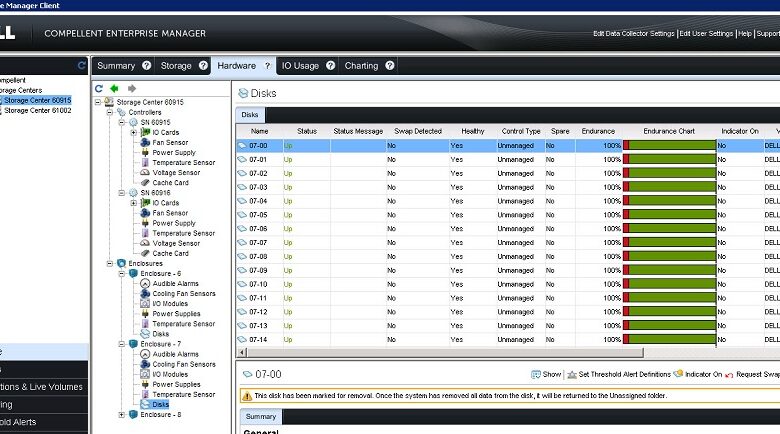Select disk row 07-05
This screenshot has width=780, height=434.
pyautogui.click(x=507, y=215)
